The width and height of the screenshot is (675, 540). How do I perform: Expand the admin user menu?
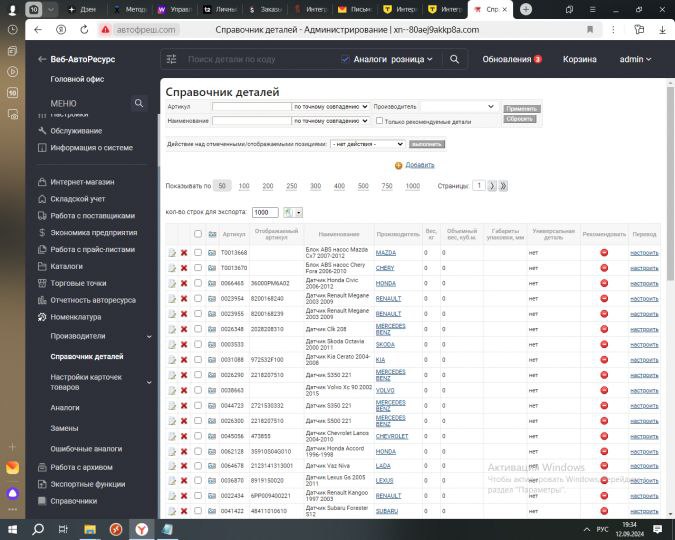click(635, 59)
